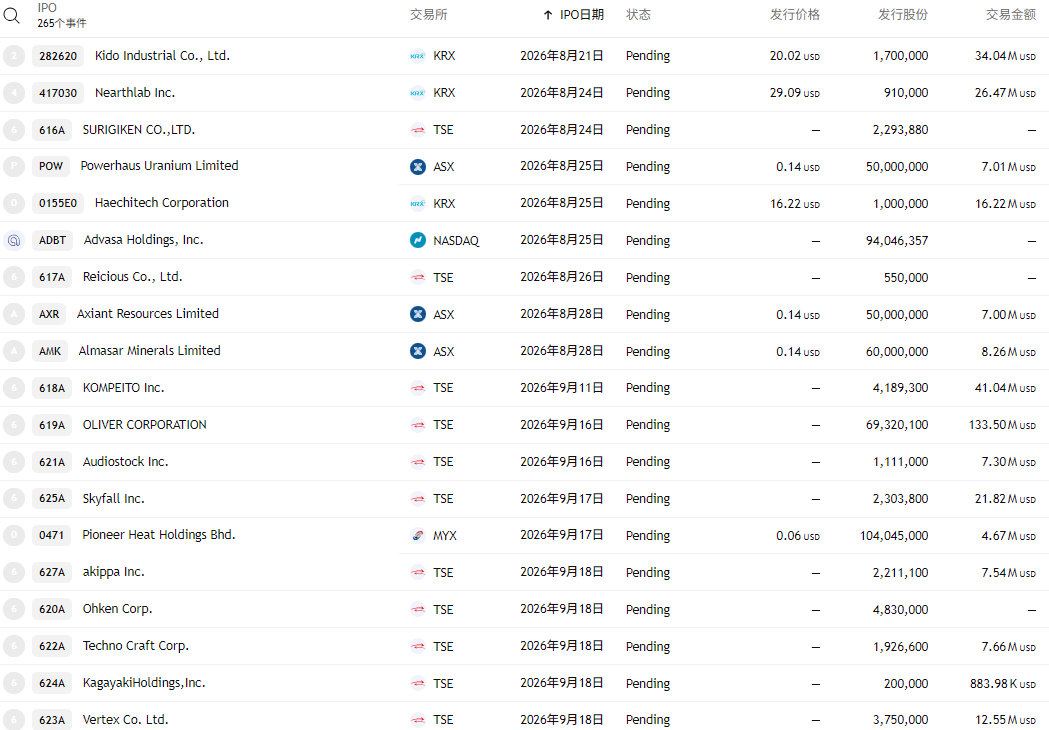This screenshot has width=1049, height=730.
Task: Click KRX exchange icon in Kido Industrial row
Action: tap(417, 56)
